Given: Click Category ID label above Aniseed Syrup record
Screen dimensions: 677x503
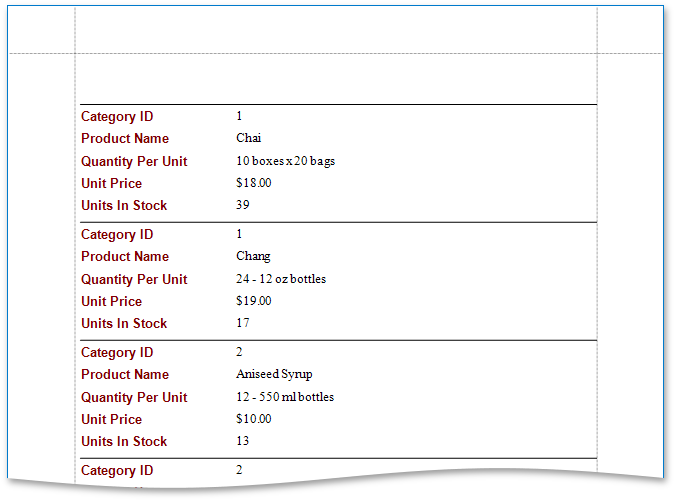Looking at the screenshot, I should pyautogui.click(x=117, y=352).
